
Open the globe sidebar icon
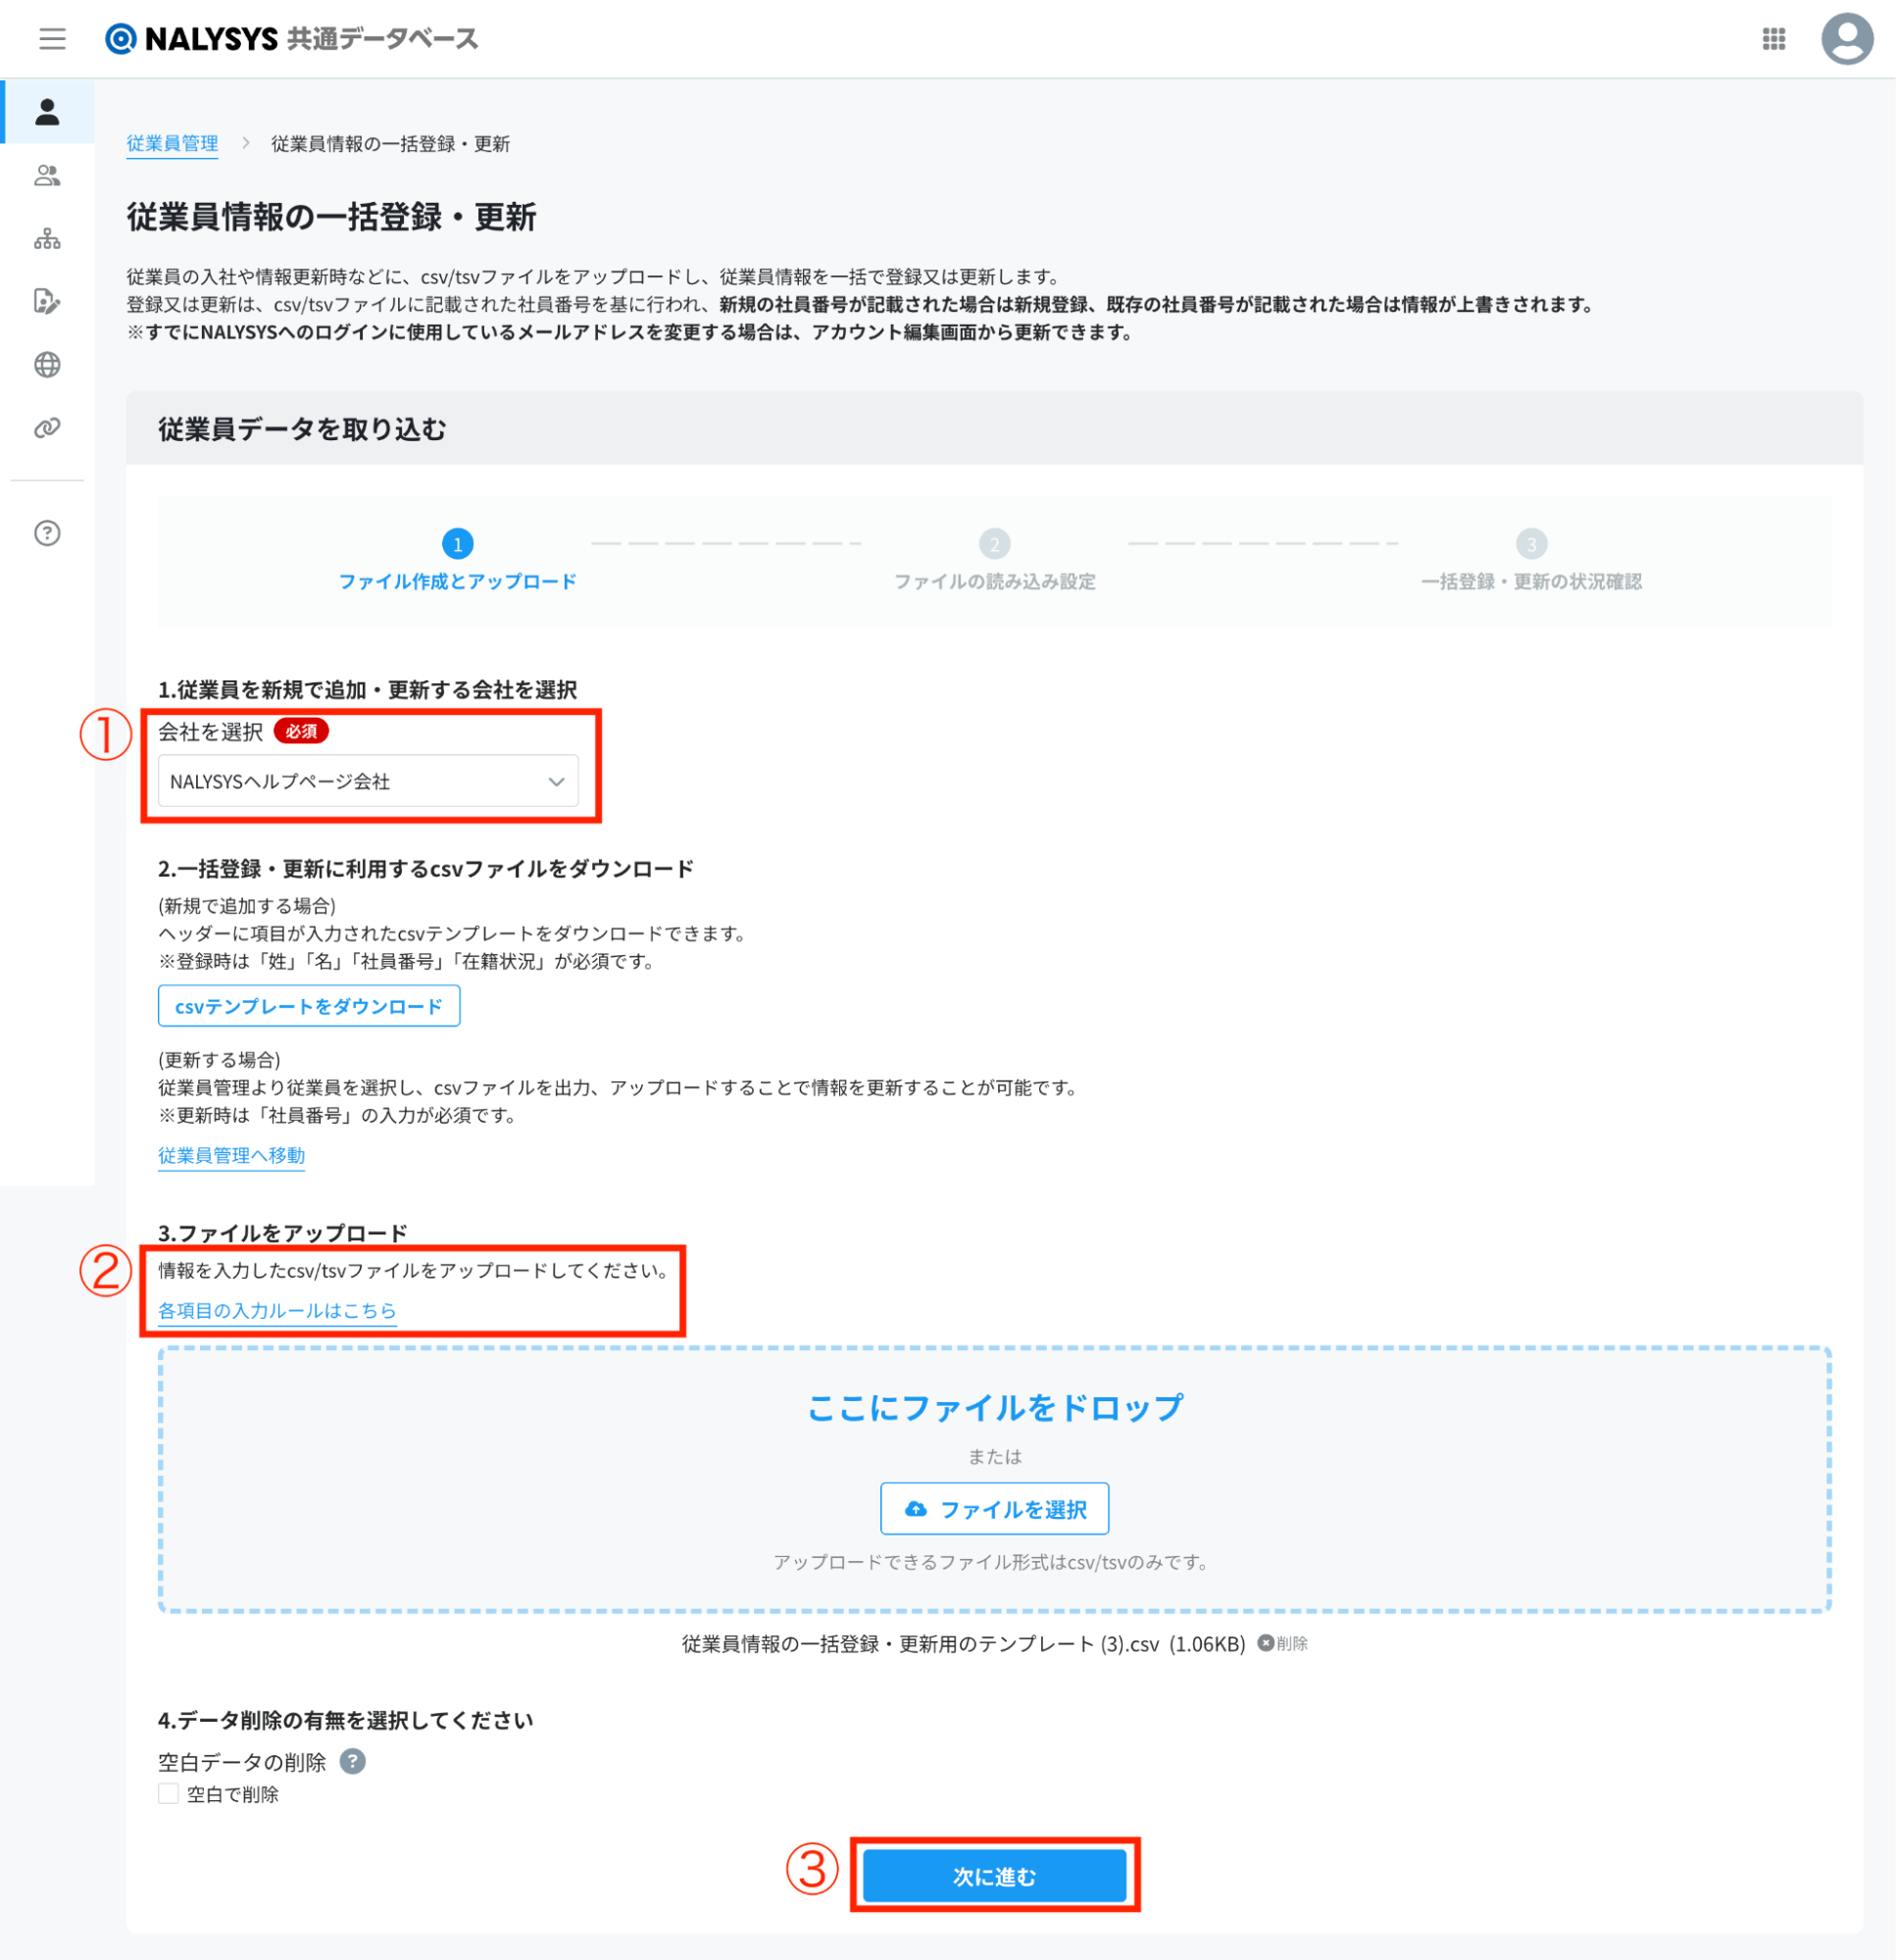47,365
